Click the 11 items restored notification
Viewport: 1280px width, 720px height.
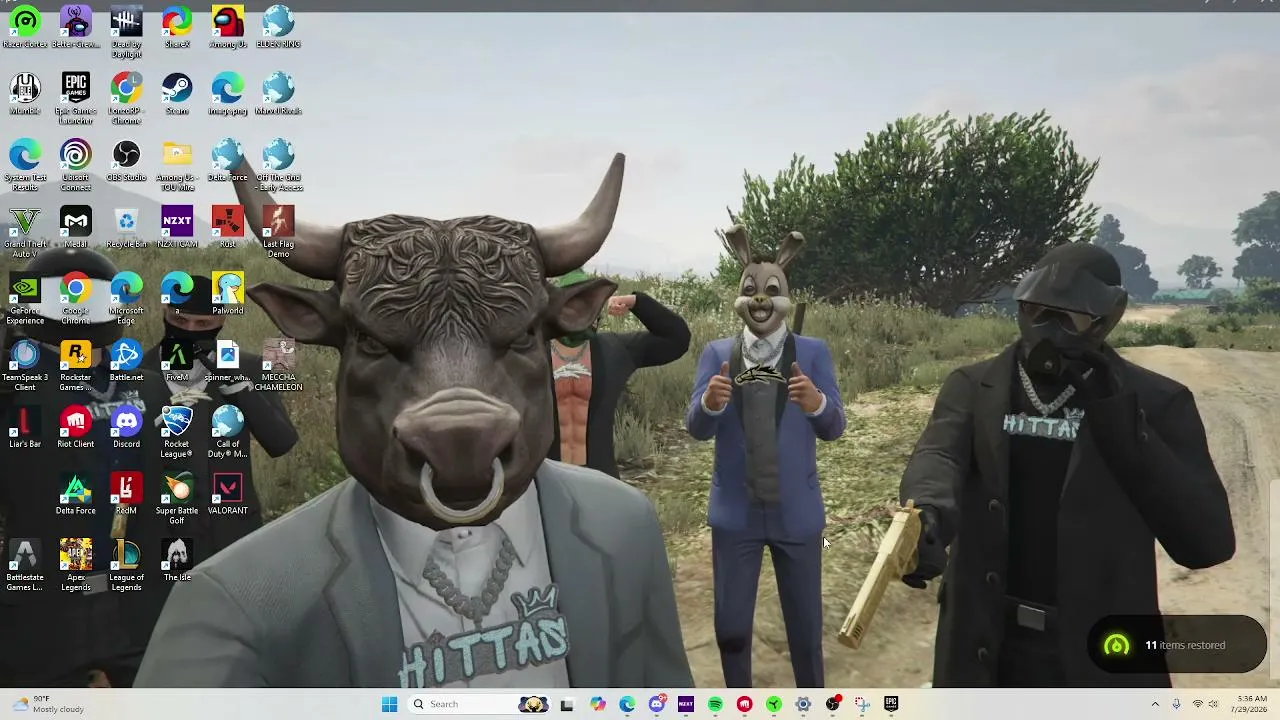pyautogui.click(x=1177, y=645)
